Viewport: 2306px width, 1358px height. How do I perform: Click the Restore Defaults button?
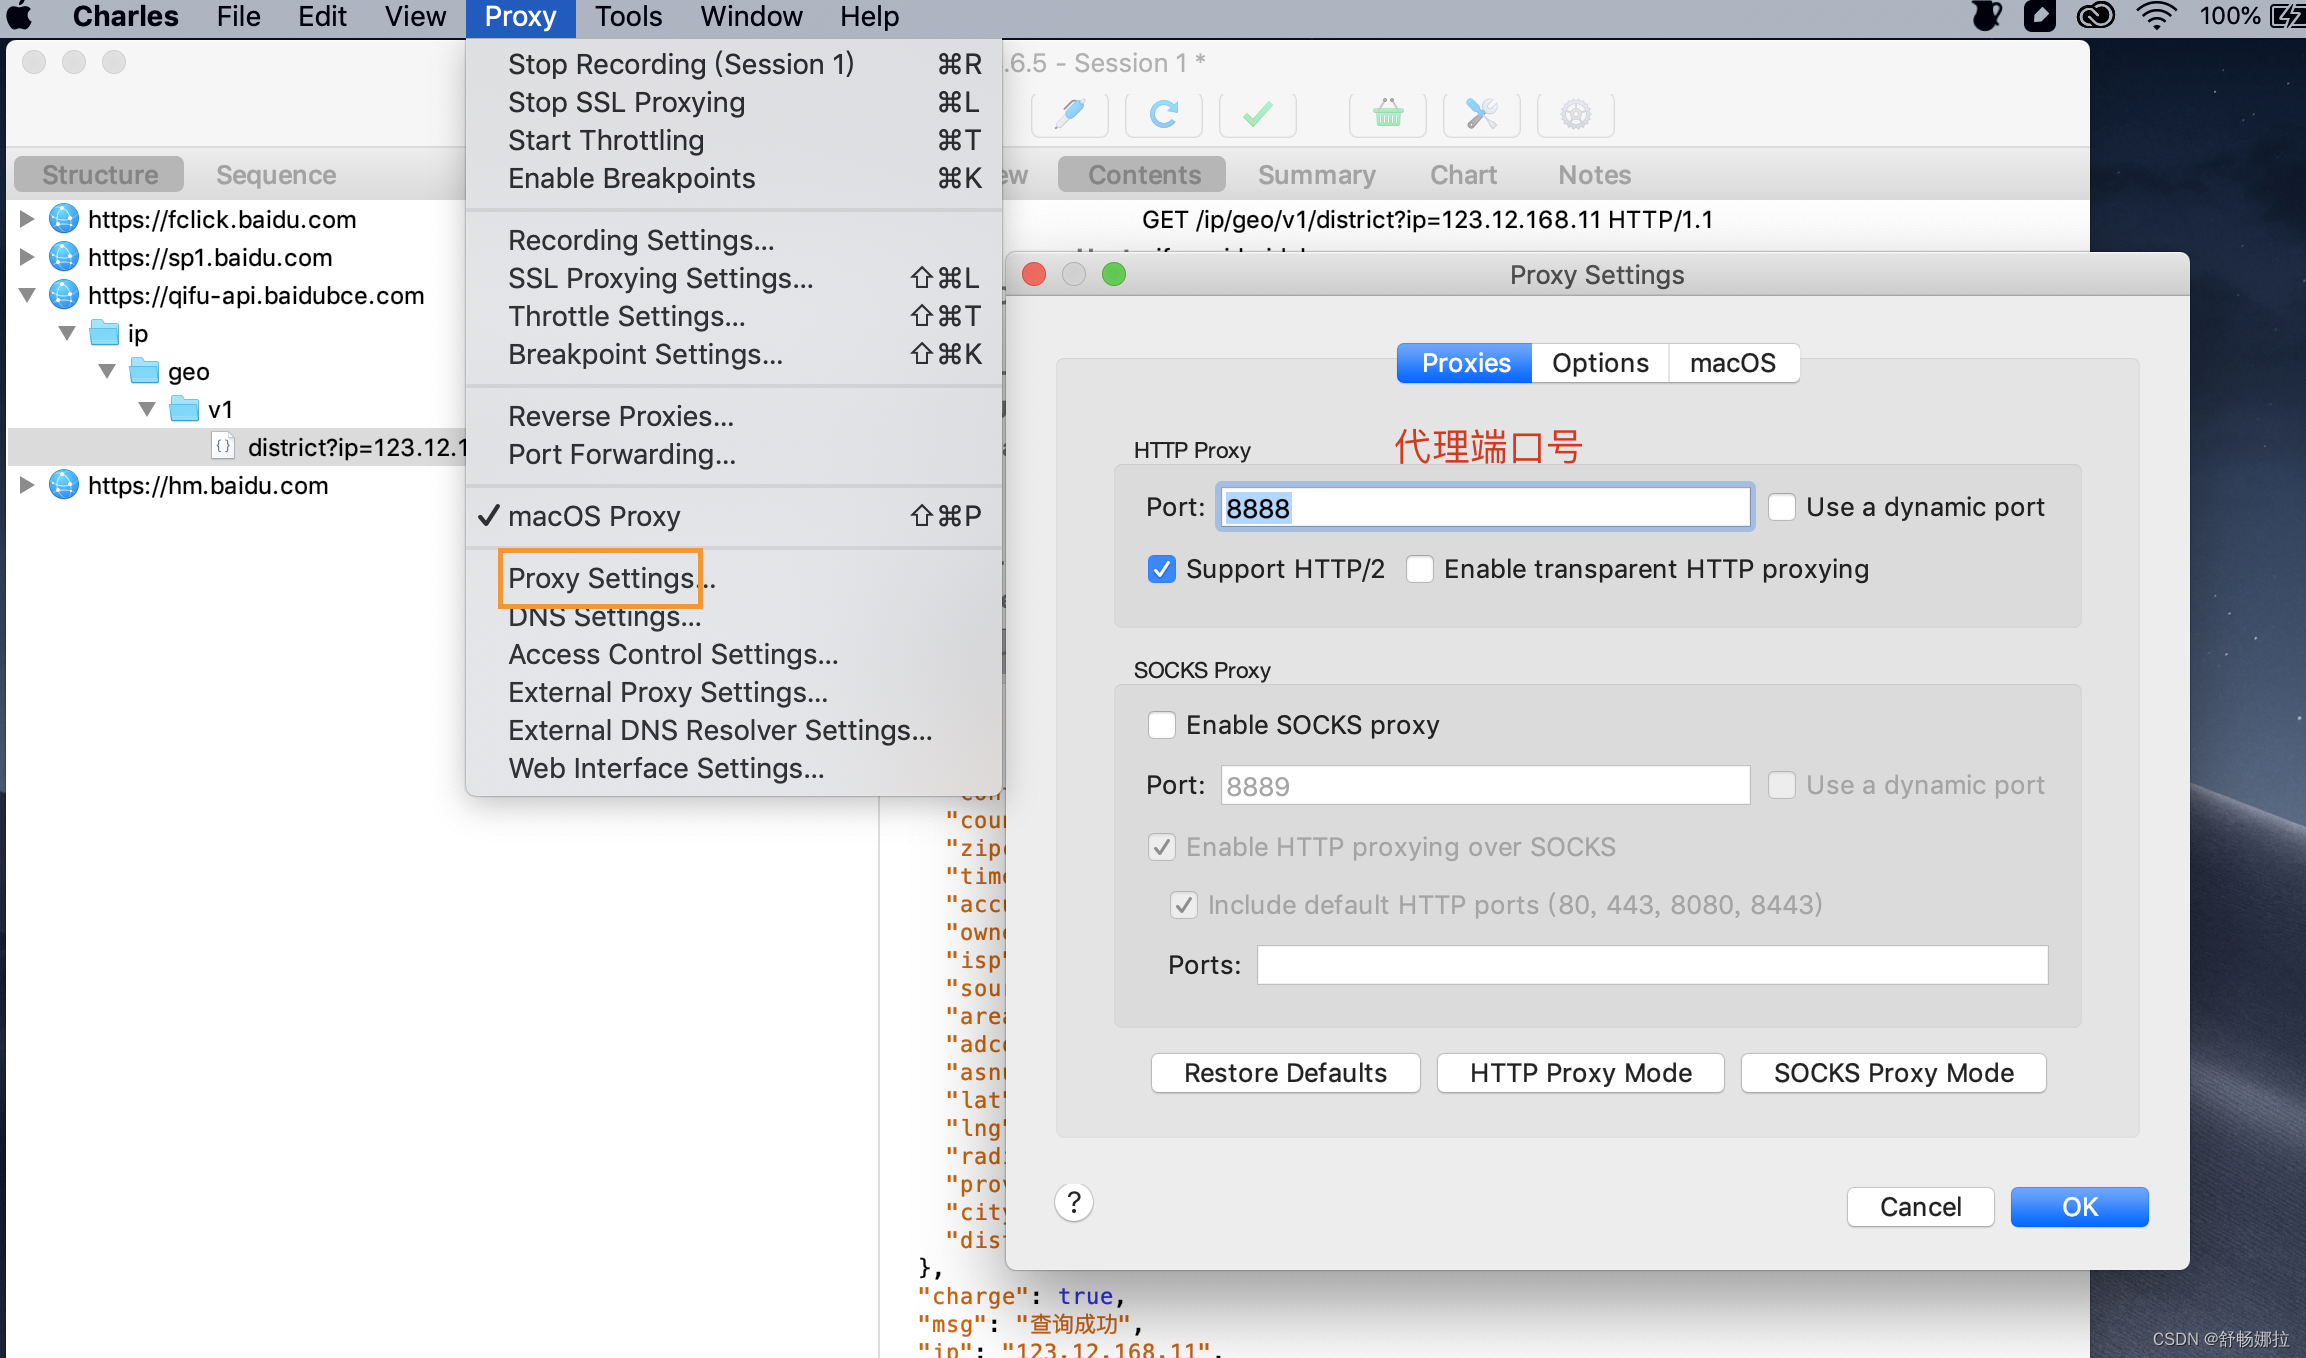(1285, 1073)
